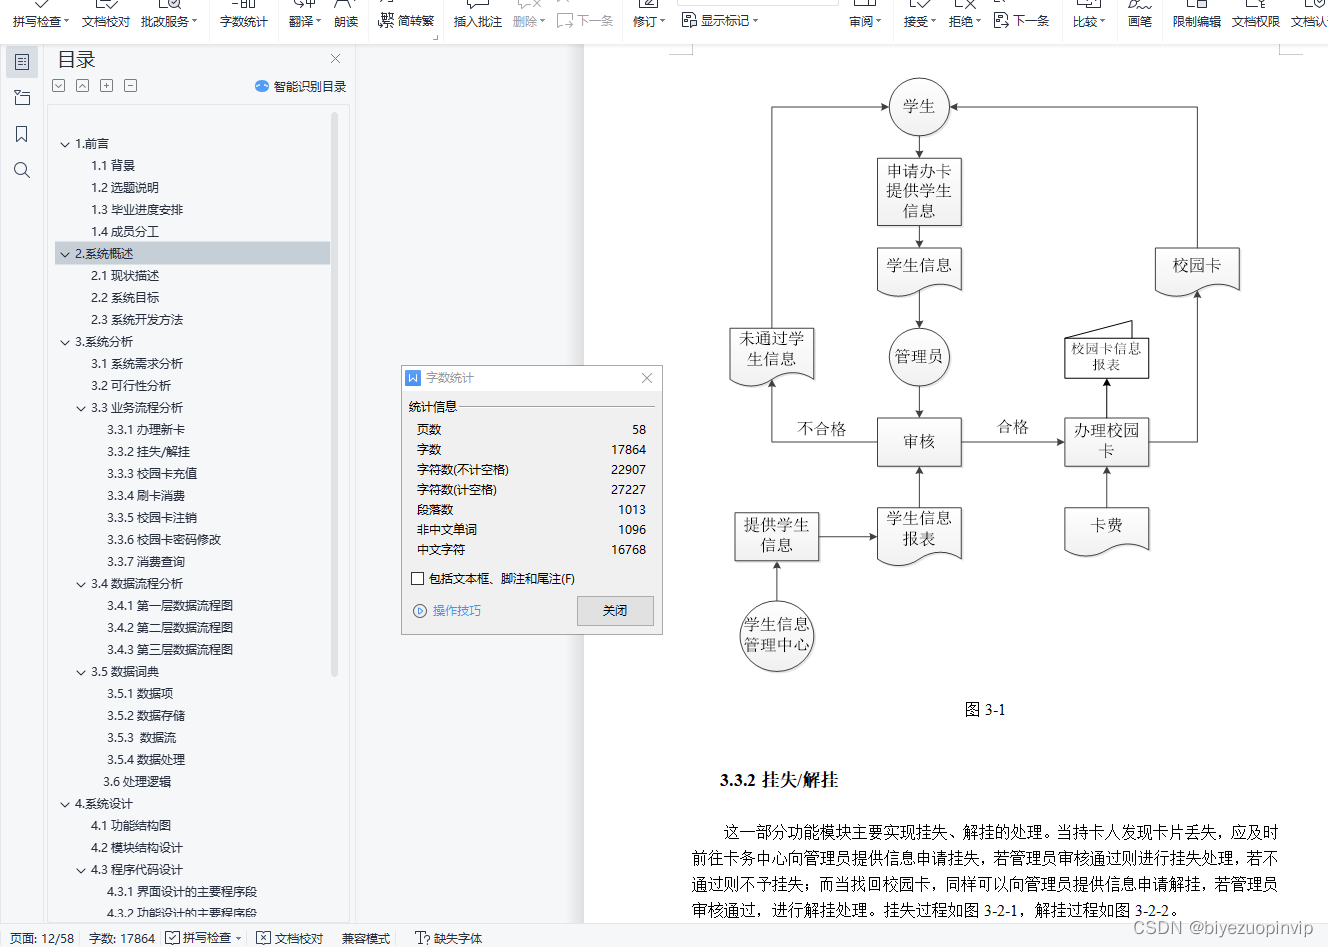This screenshot has height=947, width=1328.
Task: Click 字数: 17864 in status bar
Action: click(x=122, y=938)
